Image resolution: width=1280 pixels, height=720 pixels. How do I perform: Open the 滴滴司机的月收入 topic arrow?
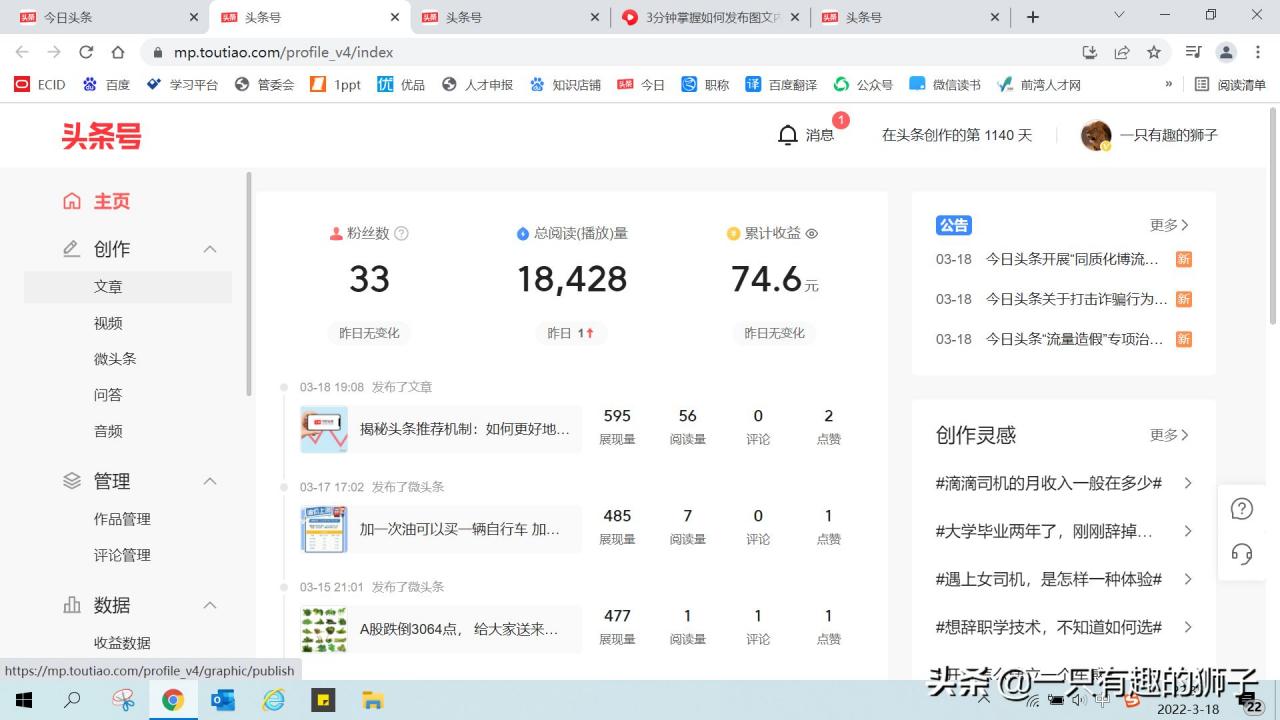click(1188, 483)
